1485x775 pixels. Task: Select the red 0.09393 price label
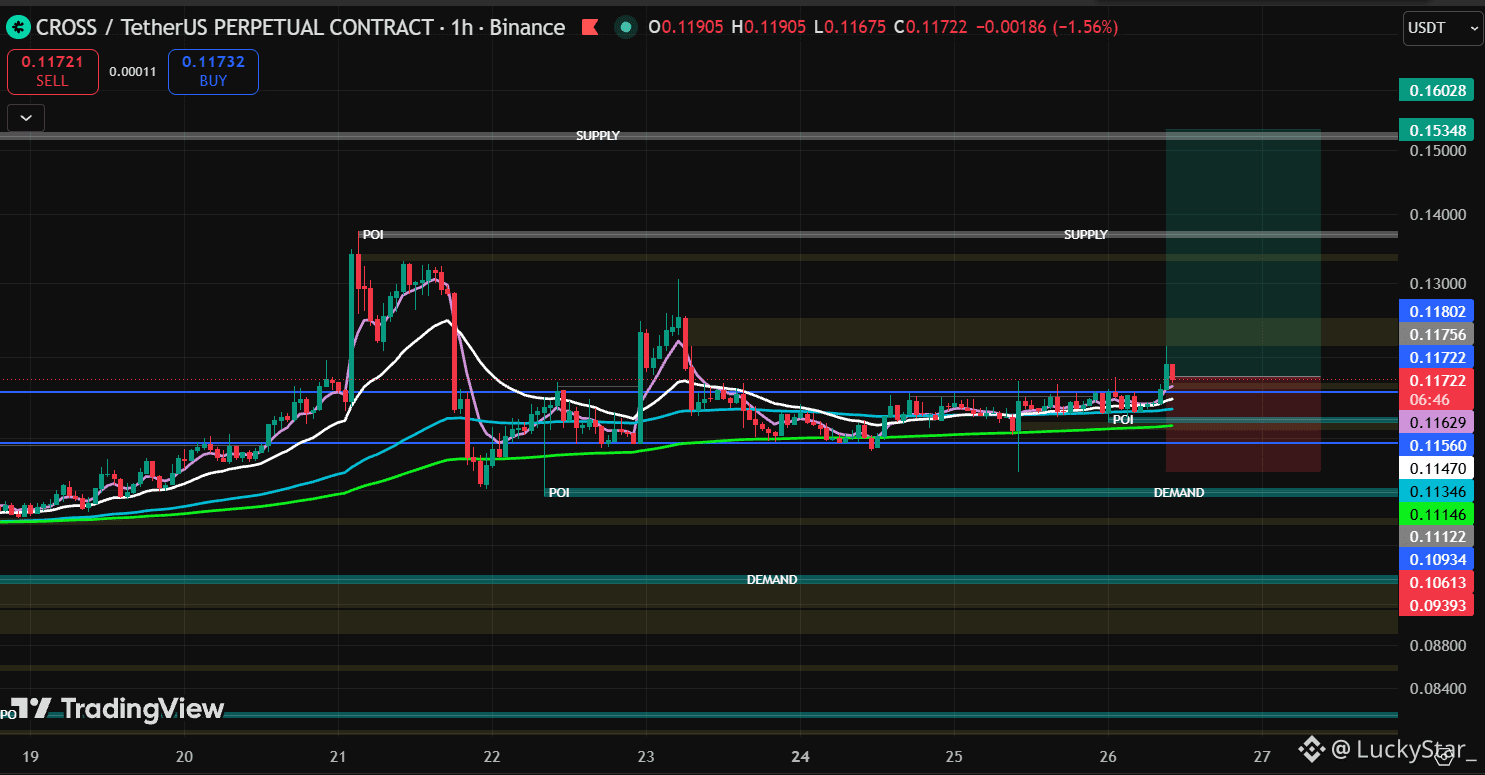1437,606
